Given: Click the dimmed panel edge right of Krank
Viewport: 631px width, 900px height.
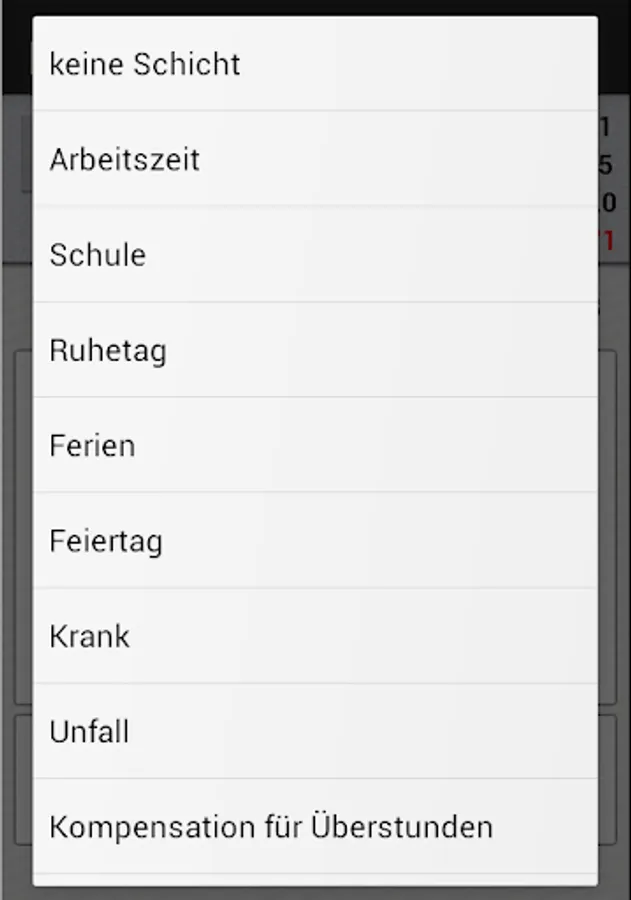Looking at the screenshot, I should coord(607,527).
